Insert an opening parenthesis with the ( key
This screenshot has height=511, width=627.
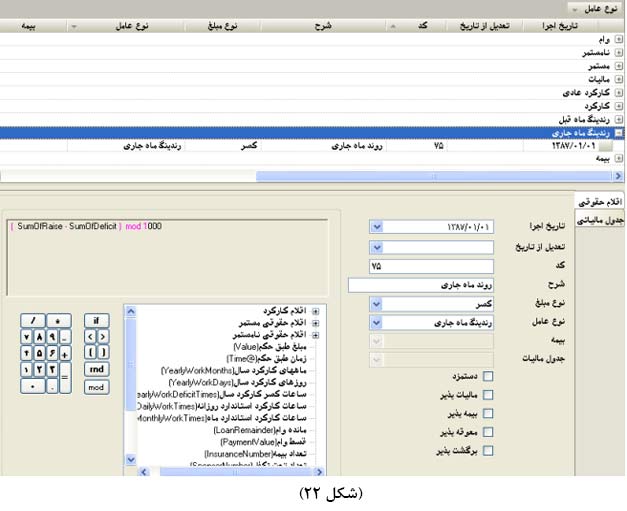pyautogui.click(x=90, y=352)
